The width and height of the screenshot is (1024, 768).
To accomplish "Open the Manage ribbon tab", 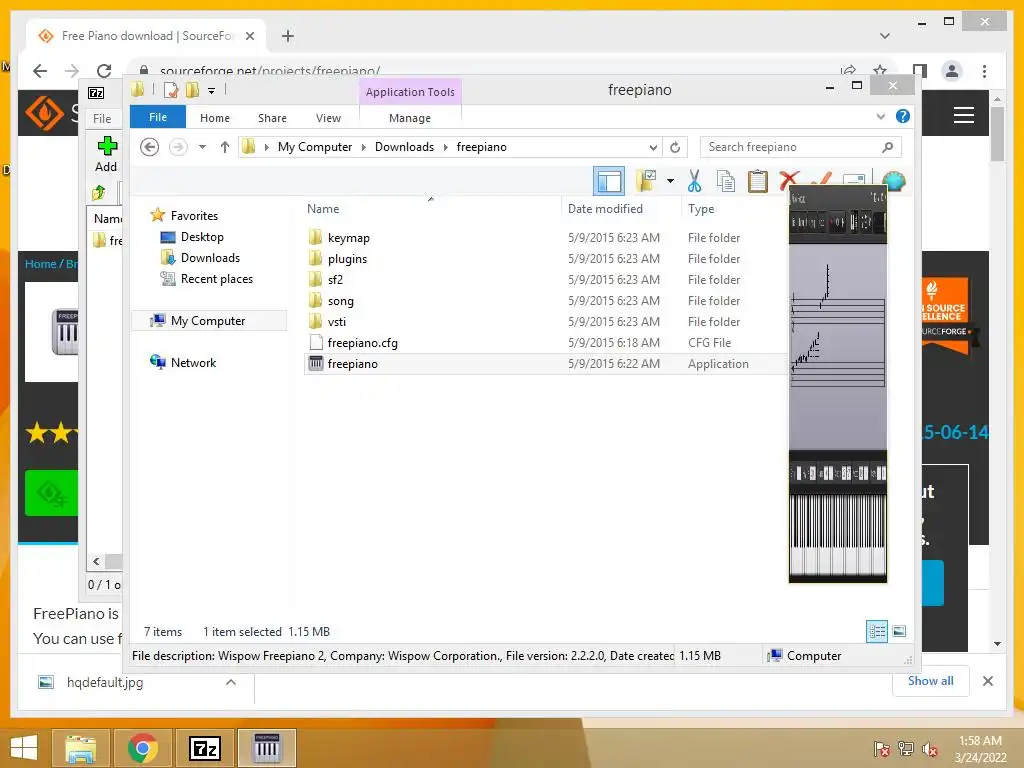I will [409, 118].
